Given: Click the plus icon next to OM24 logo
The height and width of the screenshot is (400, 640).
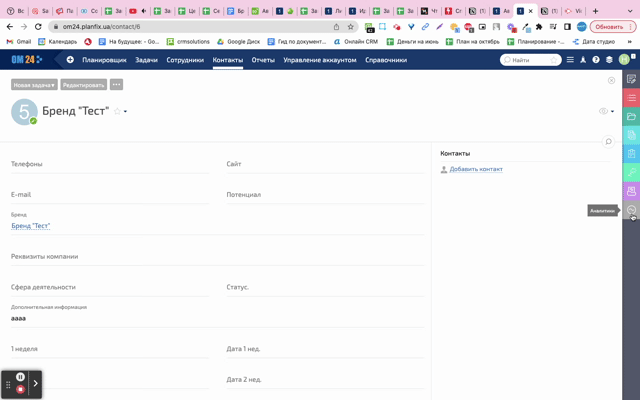Looking at the screenshot, I should coord(70,60).
